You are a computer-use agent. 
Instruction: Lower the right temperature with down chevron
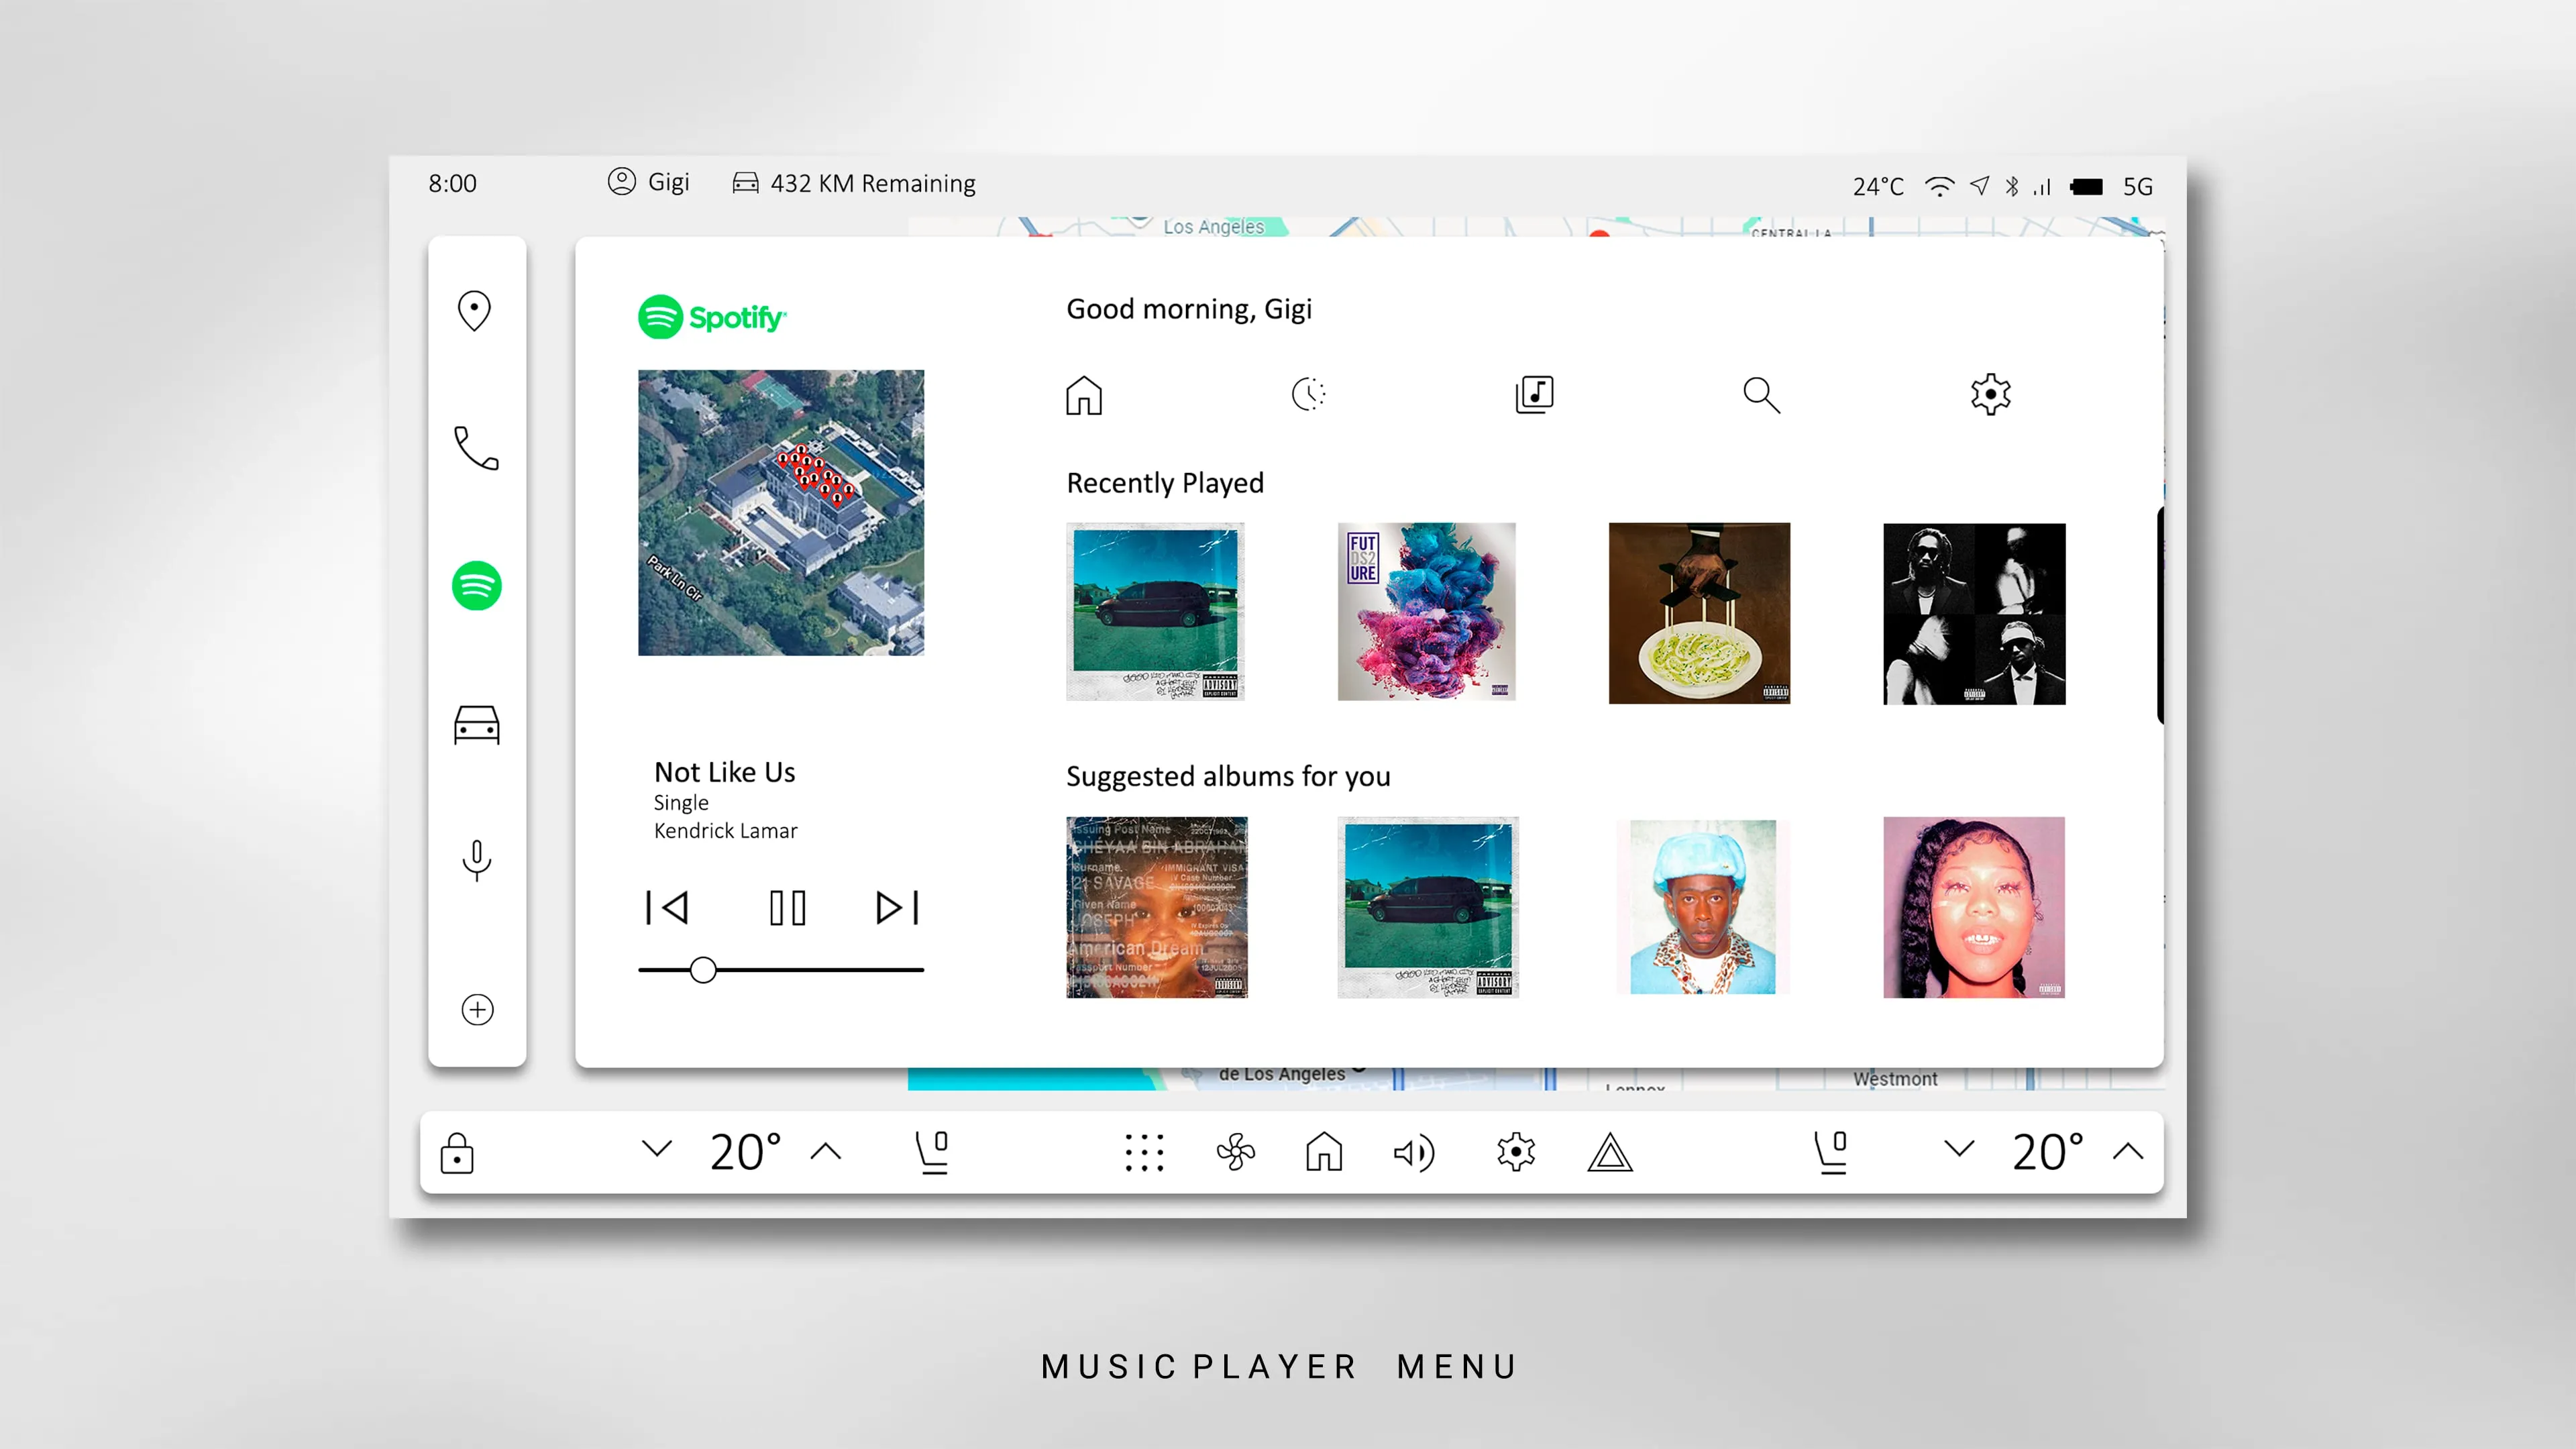(1959, 1148)
